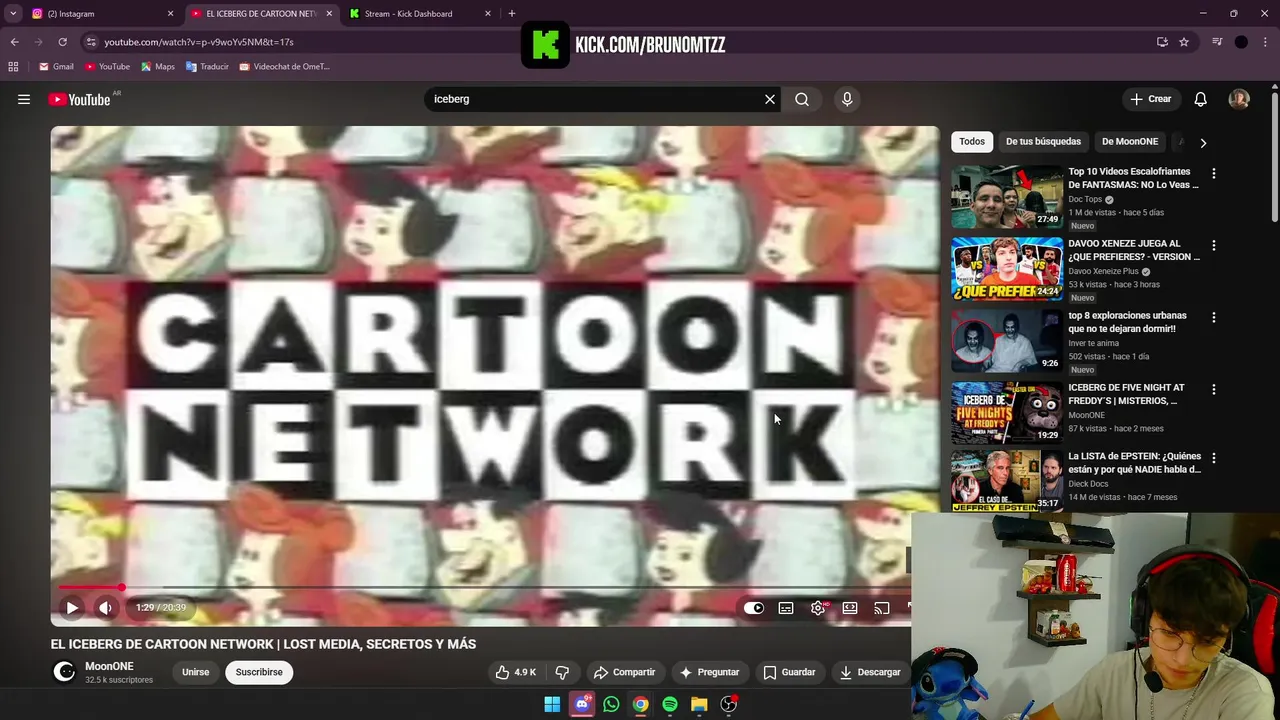Open WhatsApp from the taskbar
This screenshot has width=1280, height=720.
611,704
